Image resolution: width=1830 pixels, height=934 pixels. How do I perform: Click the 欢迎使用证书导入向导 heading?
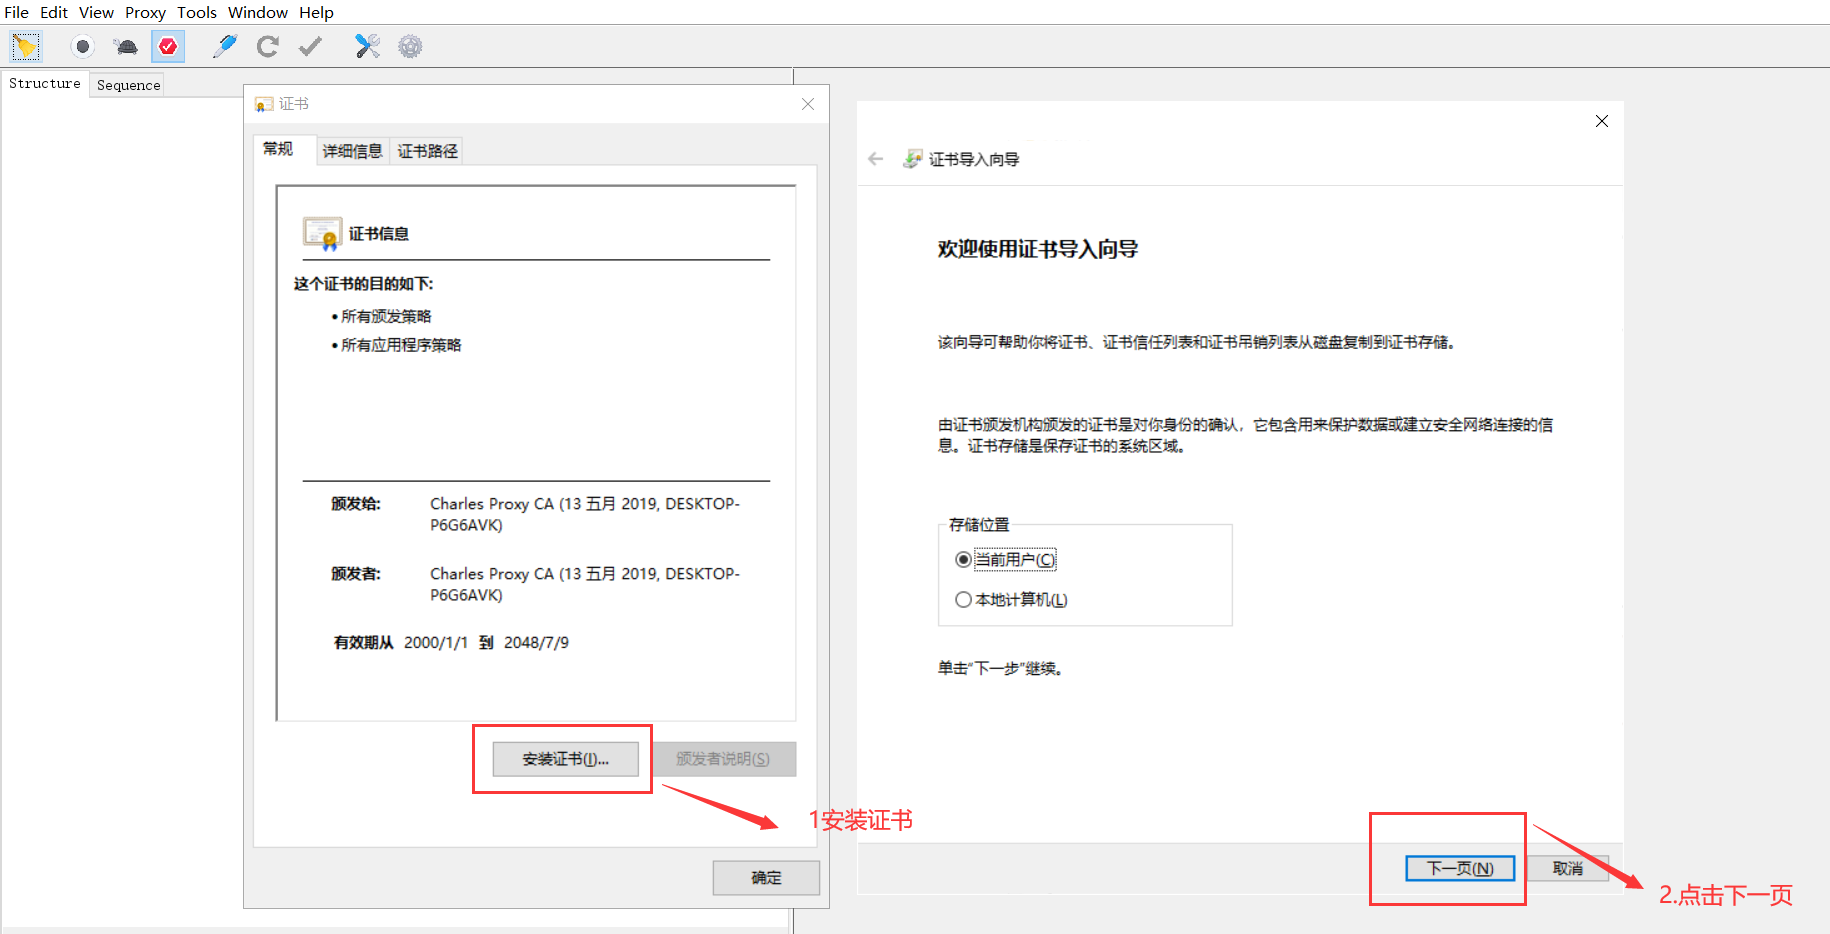coord(1038,249)
